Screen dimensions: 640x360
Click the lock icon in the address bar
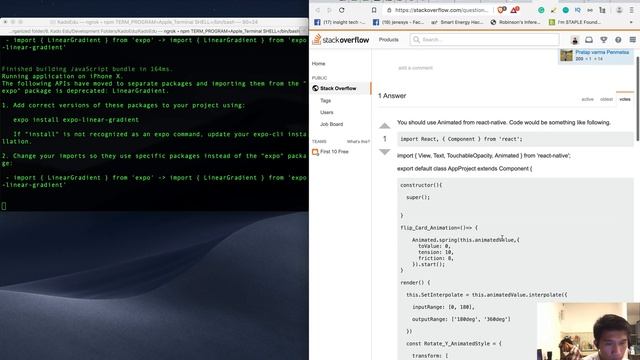389,10
